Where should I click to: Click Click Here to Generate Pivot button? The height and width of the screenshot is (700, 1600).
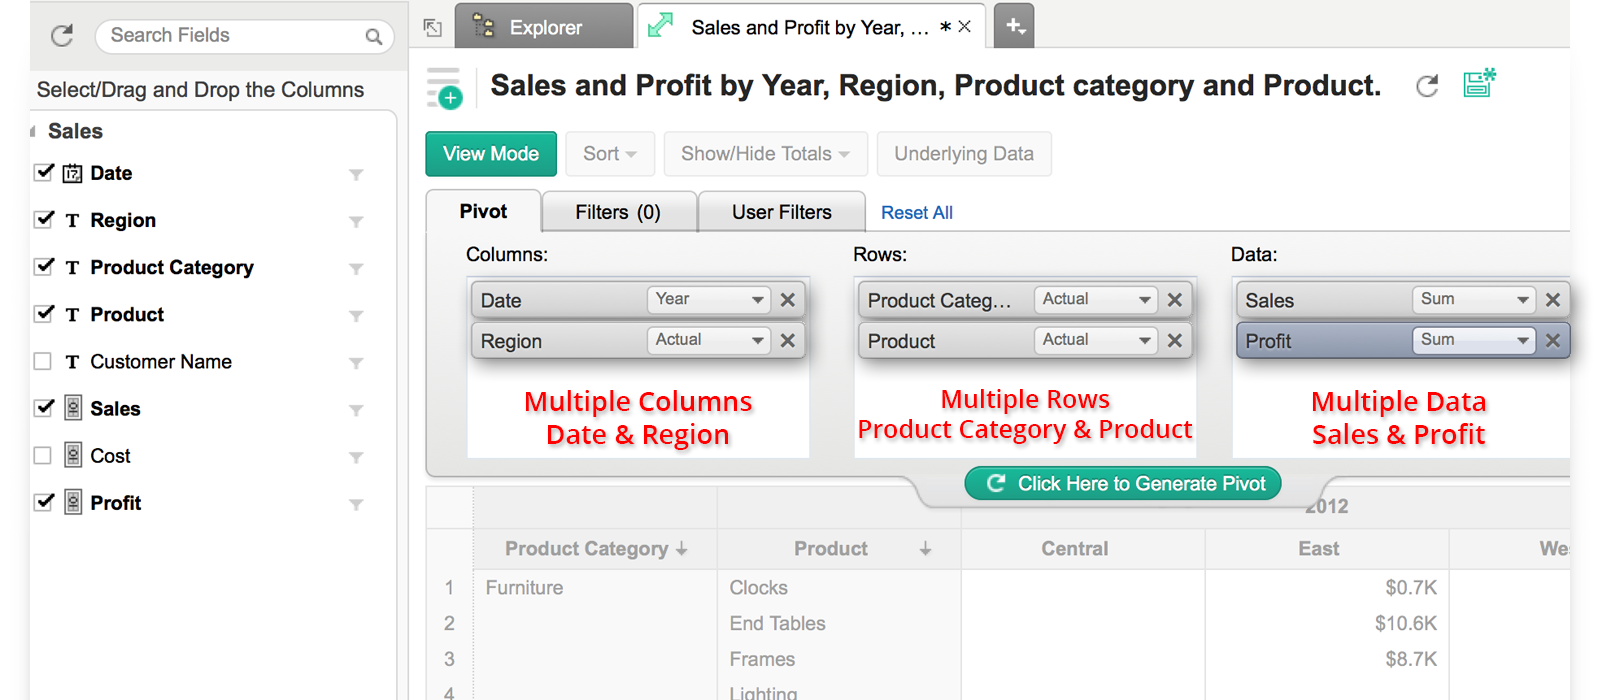pos(1124,484)
